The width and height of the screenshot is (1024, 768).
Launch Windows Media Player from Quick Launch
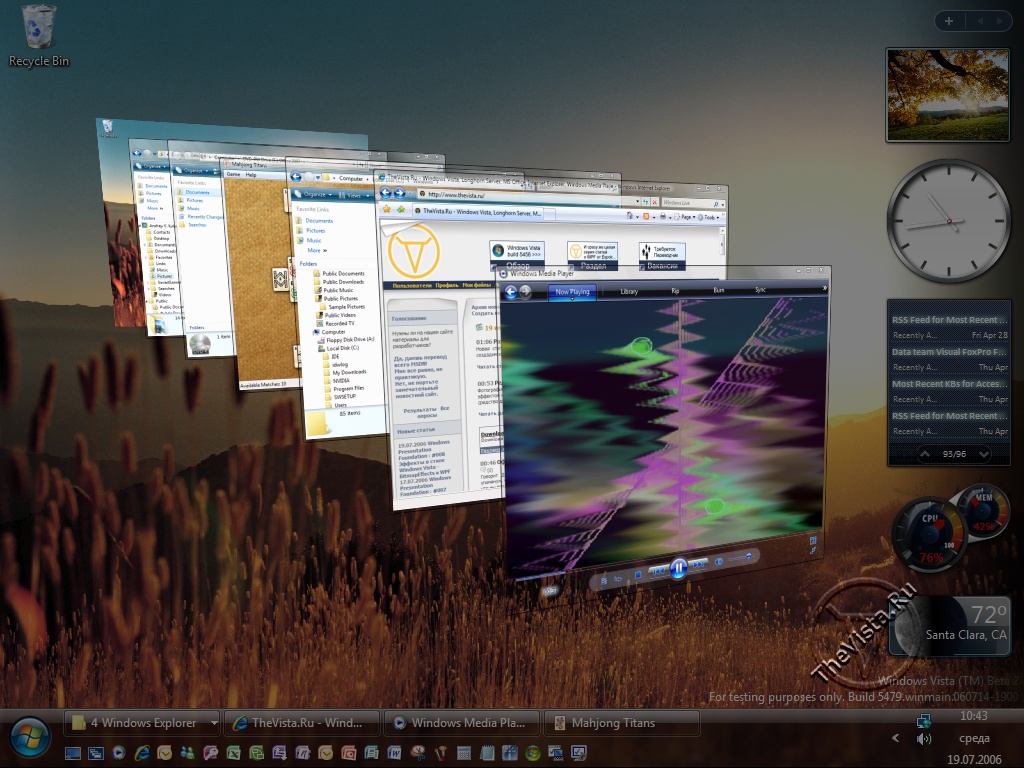point(118,753)
